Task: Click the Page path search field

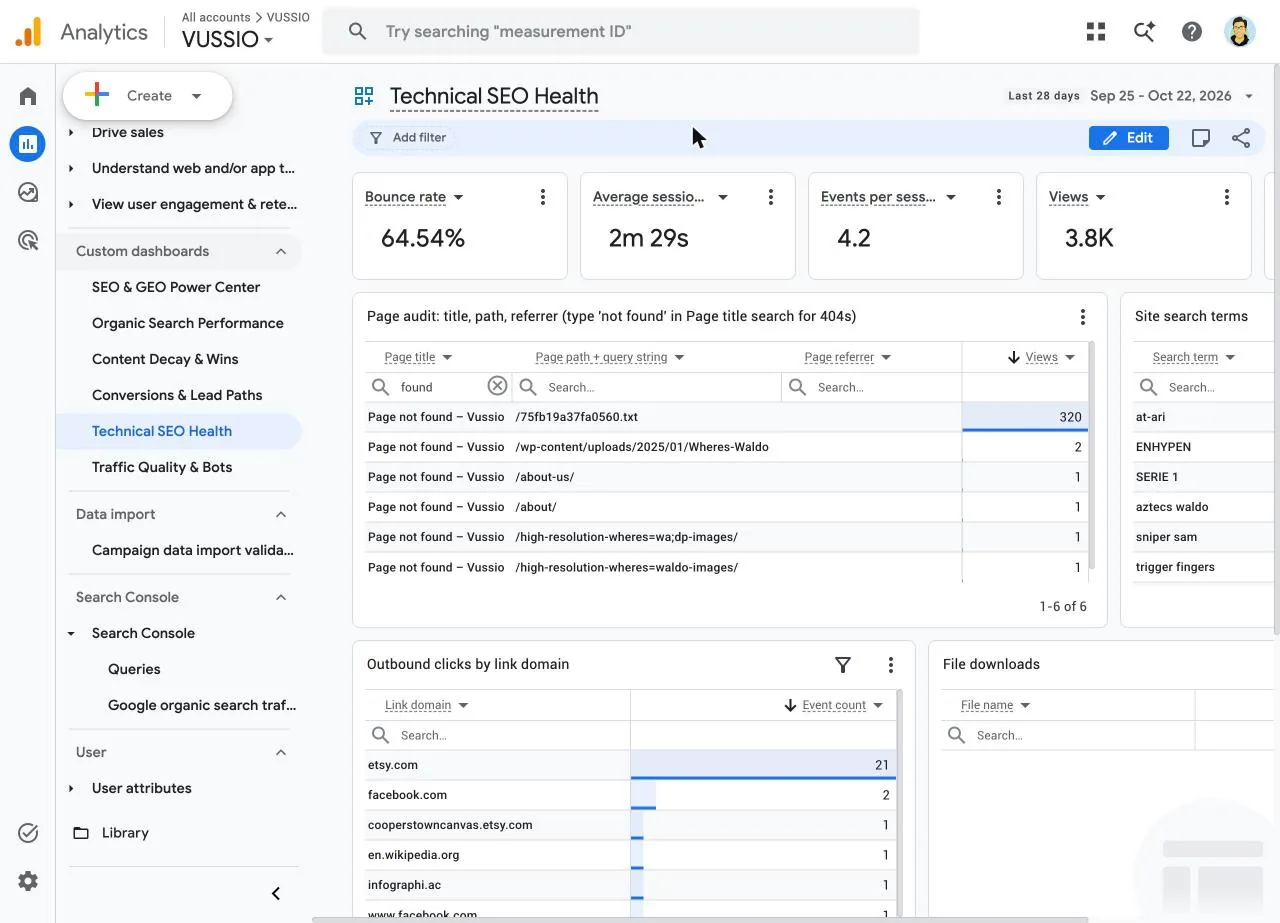Action: pos(648,387)
